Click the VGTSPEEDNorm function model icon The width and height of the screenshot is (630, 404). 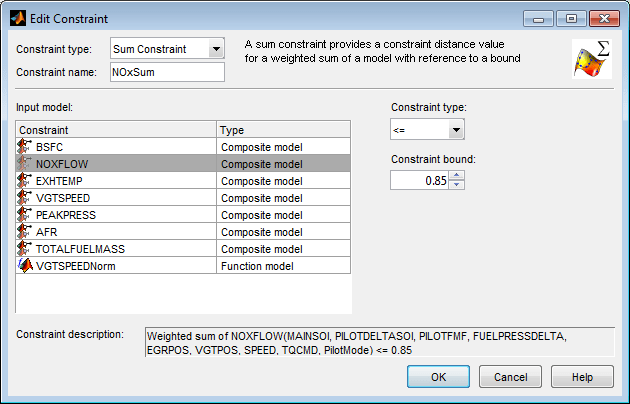click(x=25, y=266)
